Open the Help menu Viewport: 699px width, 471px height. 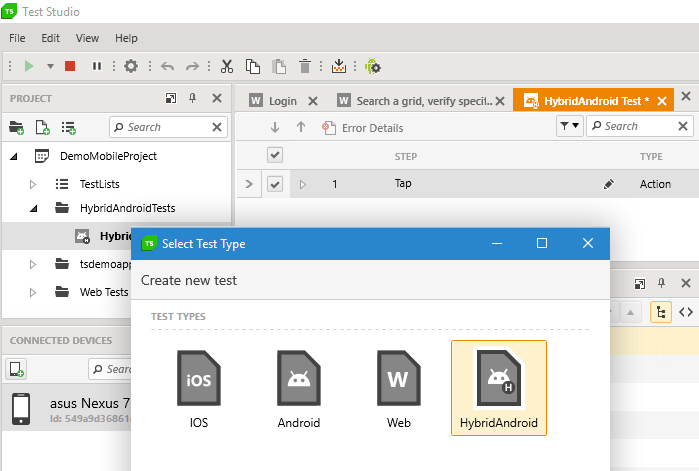pyautogui.click(x=126, y=38)
